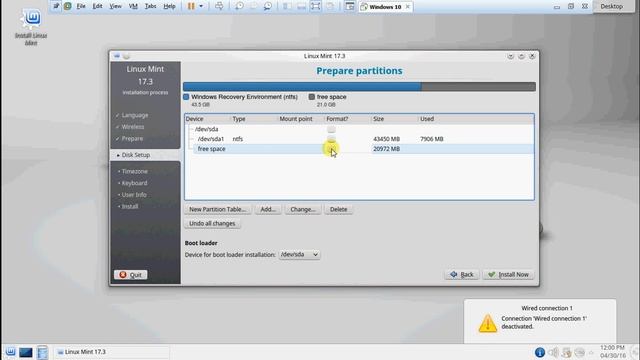Click the send Ctrl+Alt+Del toolbar icon
This screenshot has height=360, width=640.
[x=219, y=6]
